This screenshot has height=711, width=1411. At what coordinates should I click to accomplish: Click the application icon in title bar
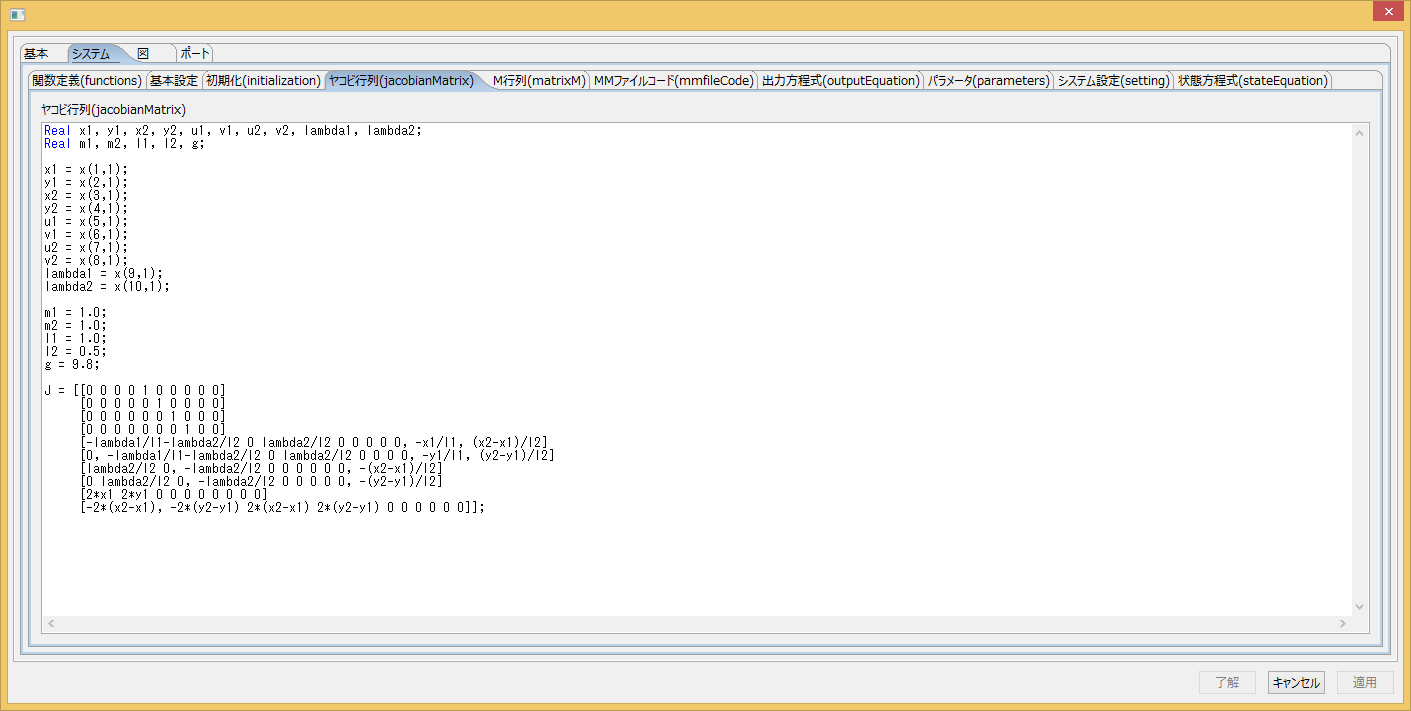click(x=16, y=14)
